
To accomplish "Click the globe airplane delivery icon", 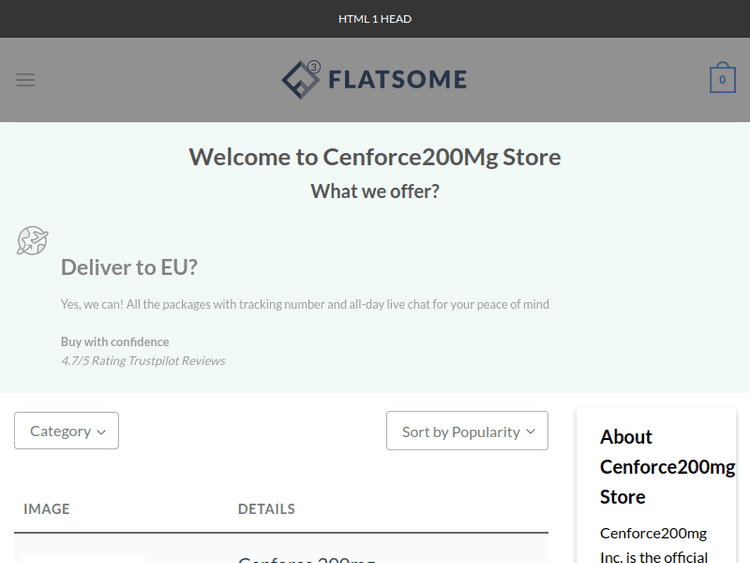I will click(x=33, y=241).
